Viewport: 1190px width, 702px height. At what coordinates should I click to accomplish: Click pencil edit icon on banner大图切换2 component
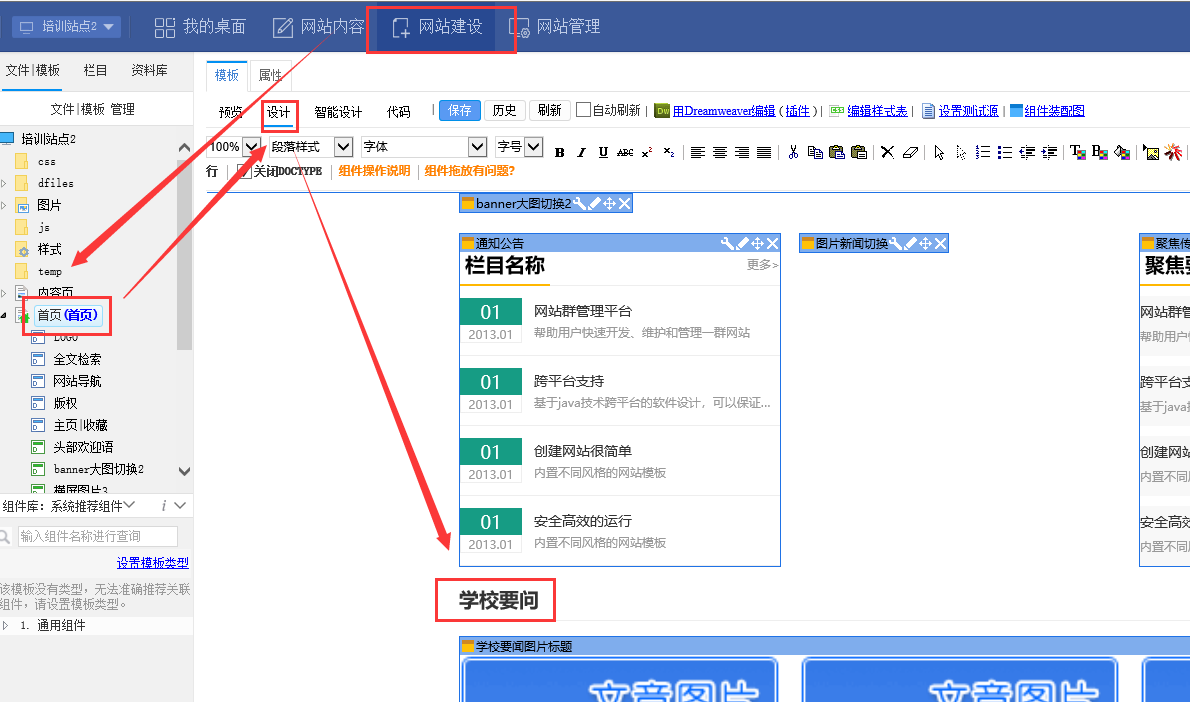[594, 204]
